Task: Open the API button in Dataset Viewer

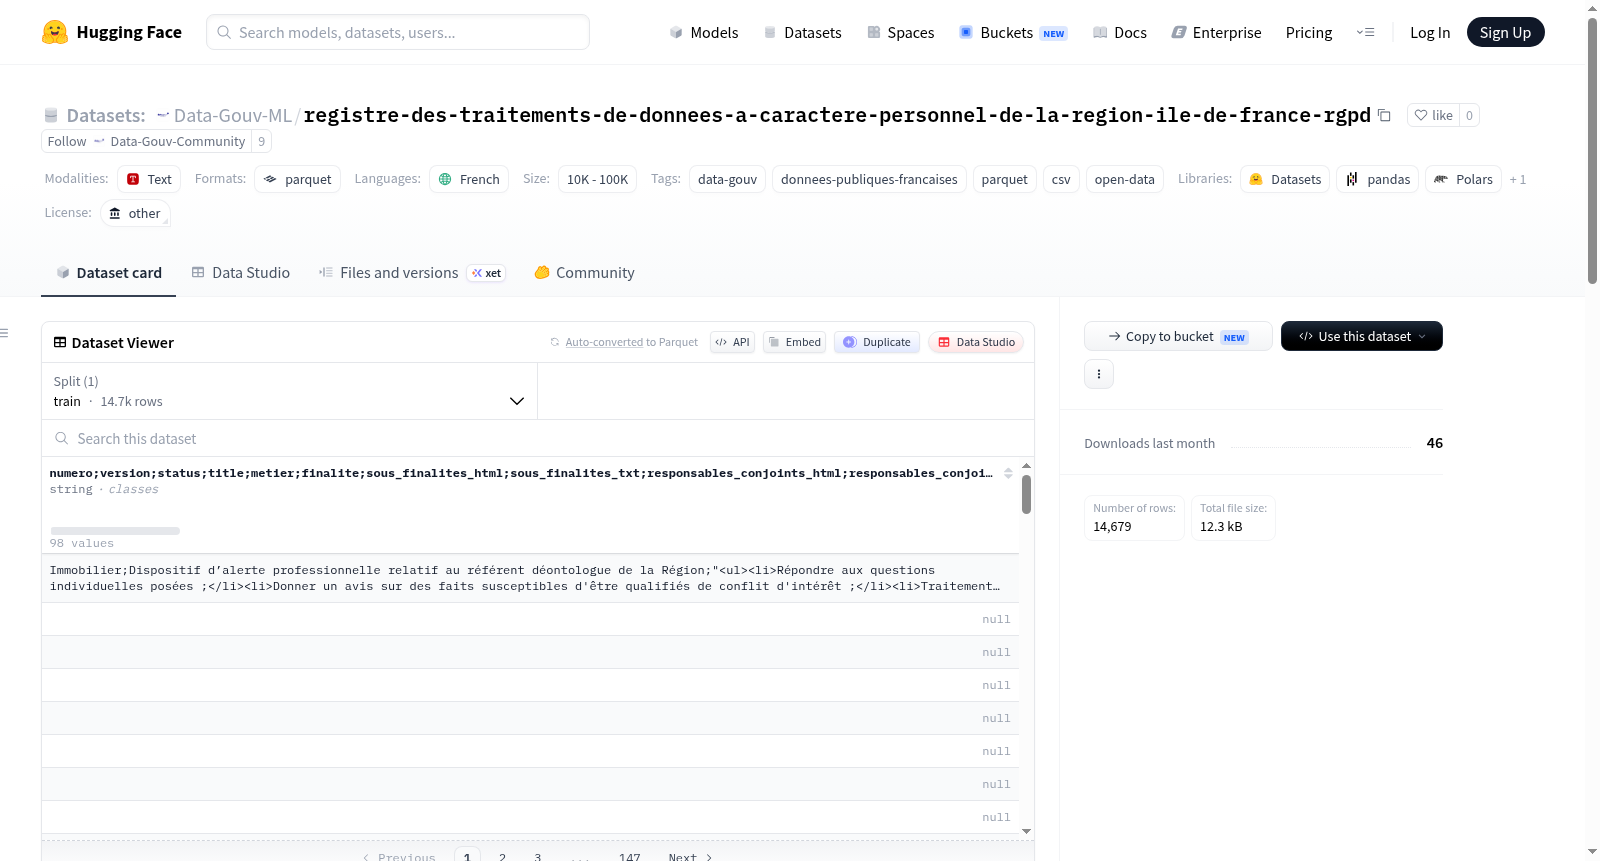Action: pyautogui.click(x=732, y=342)
